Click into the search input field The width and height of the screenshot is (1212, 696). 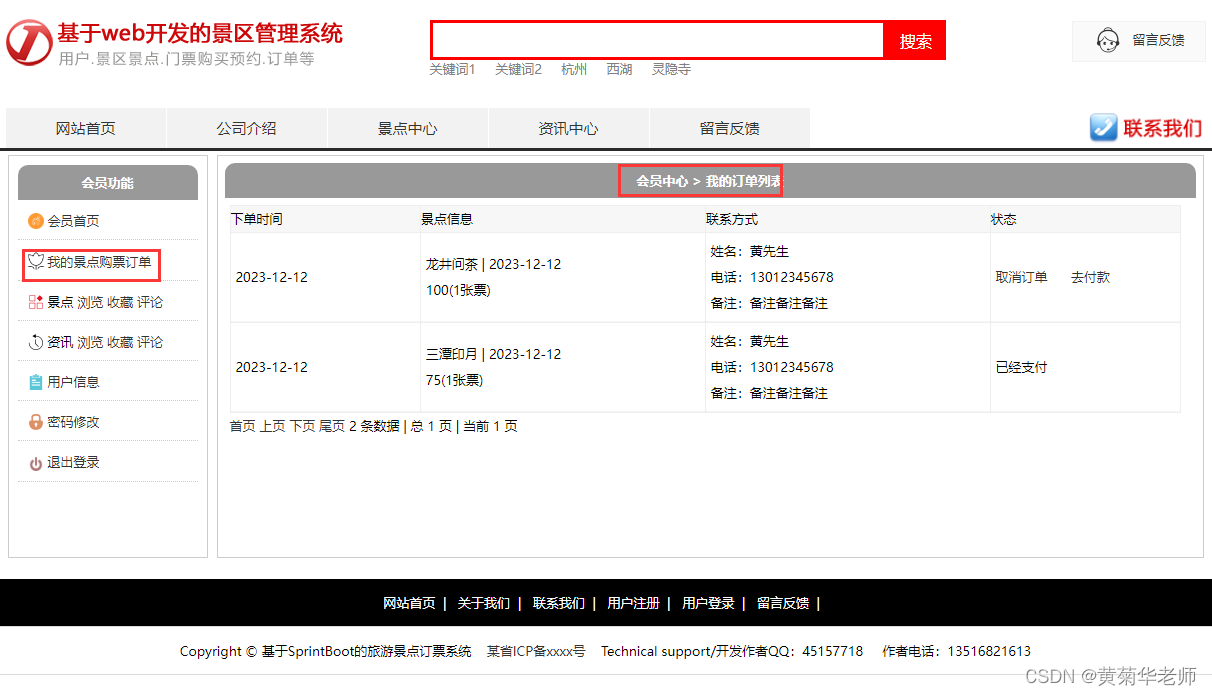point(658,40)
